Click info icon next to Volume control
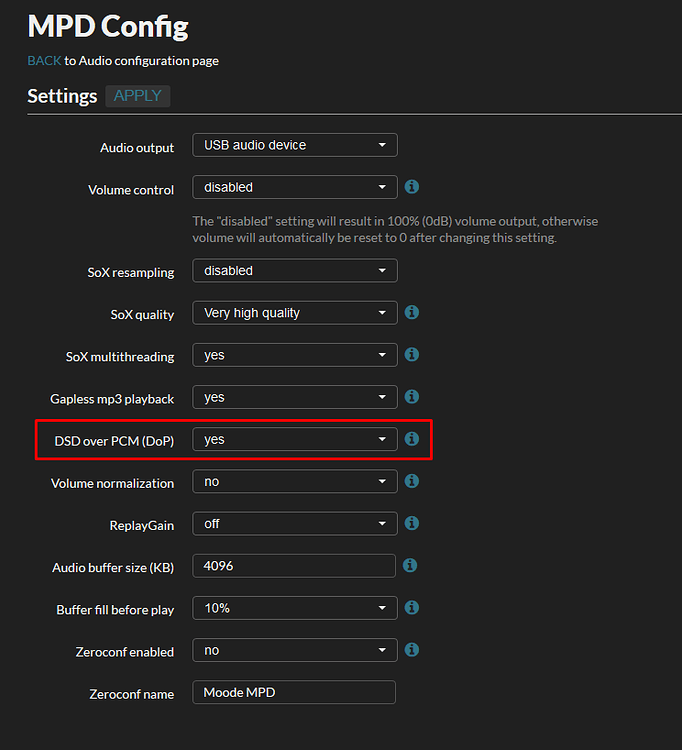682x750 pixels. tap(412, 187)
